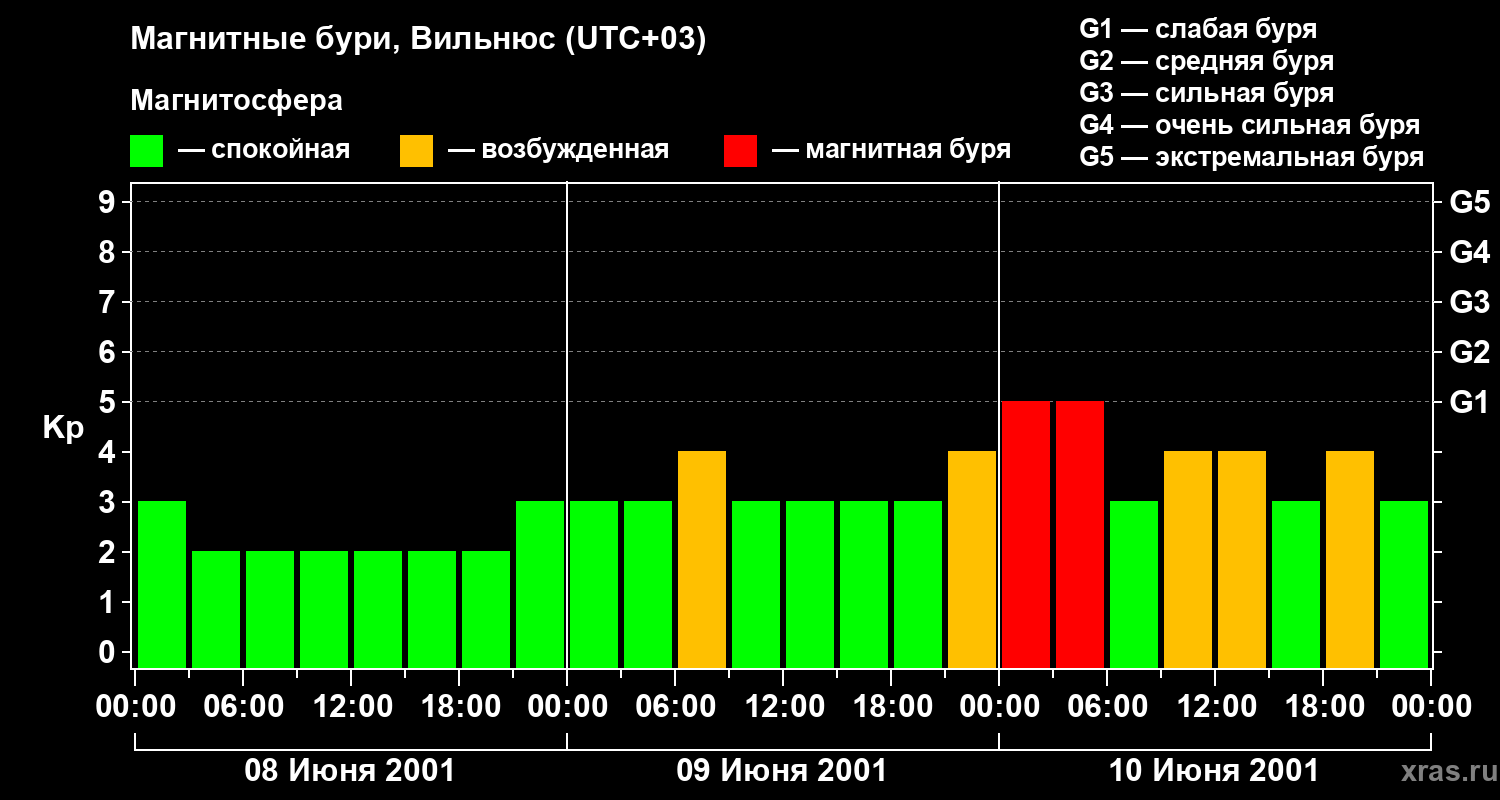Click the '06:00' time label for 09 Июня
Image resolution: width=1500 pixels, height=800 pixels.
click(675, 707)
